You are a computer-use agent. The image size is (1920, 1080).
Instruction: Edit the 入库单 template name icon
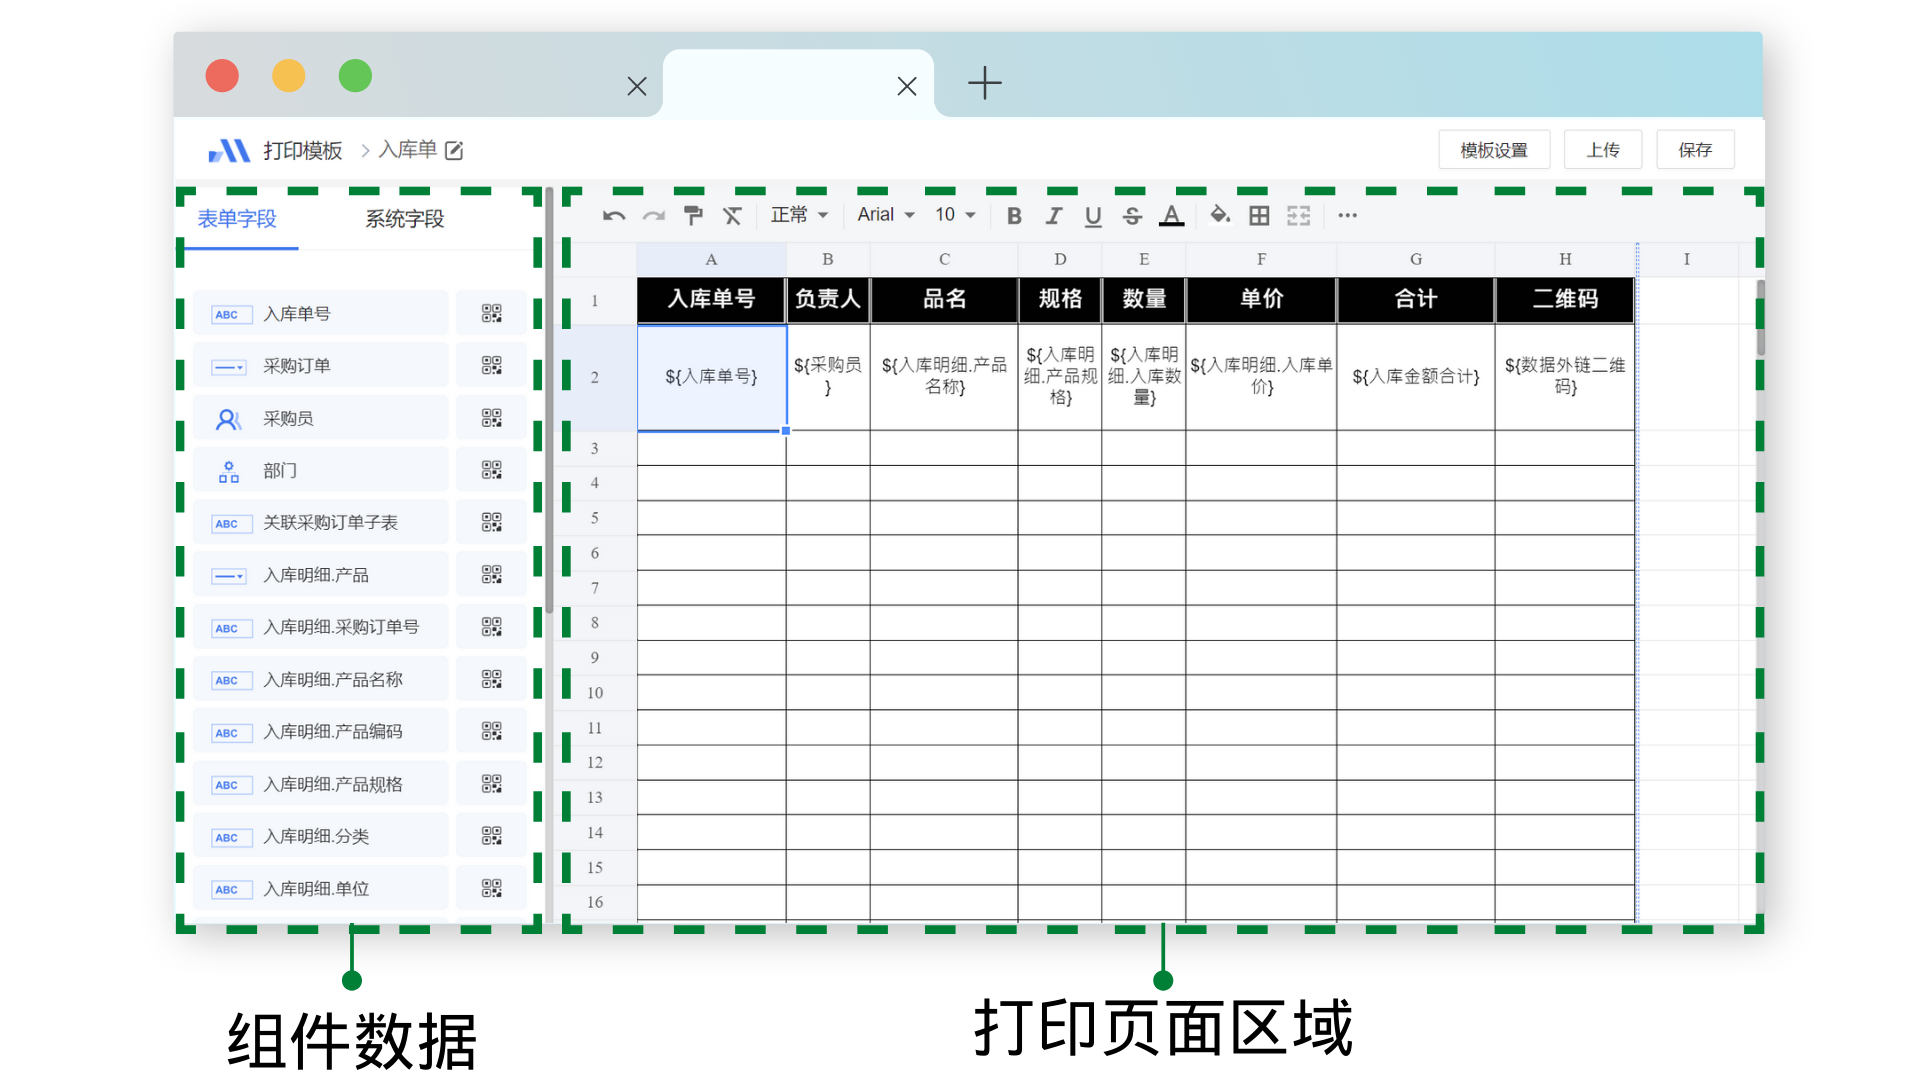point(454,150)
